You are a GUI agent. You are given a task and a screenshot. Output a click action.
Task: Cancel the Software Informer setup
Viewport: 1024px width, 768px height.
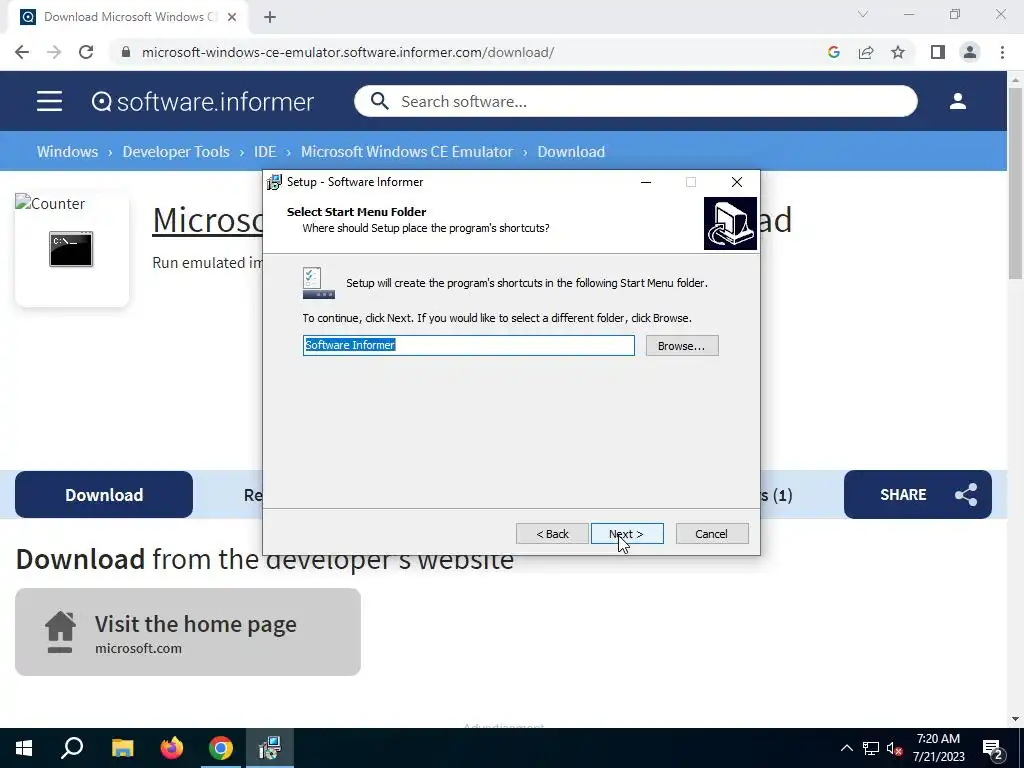(712, 534)
